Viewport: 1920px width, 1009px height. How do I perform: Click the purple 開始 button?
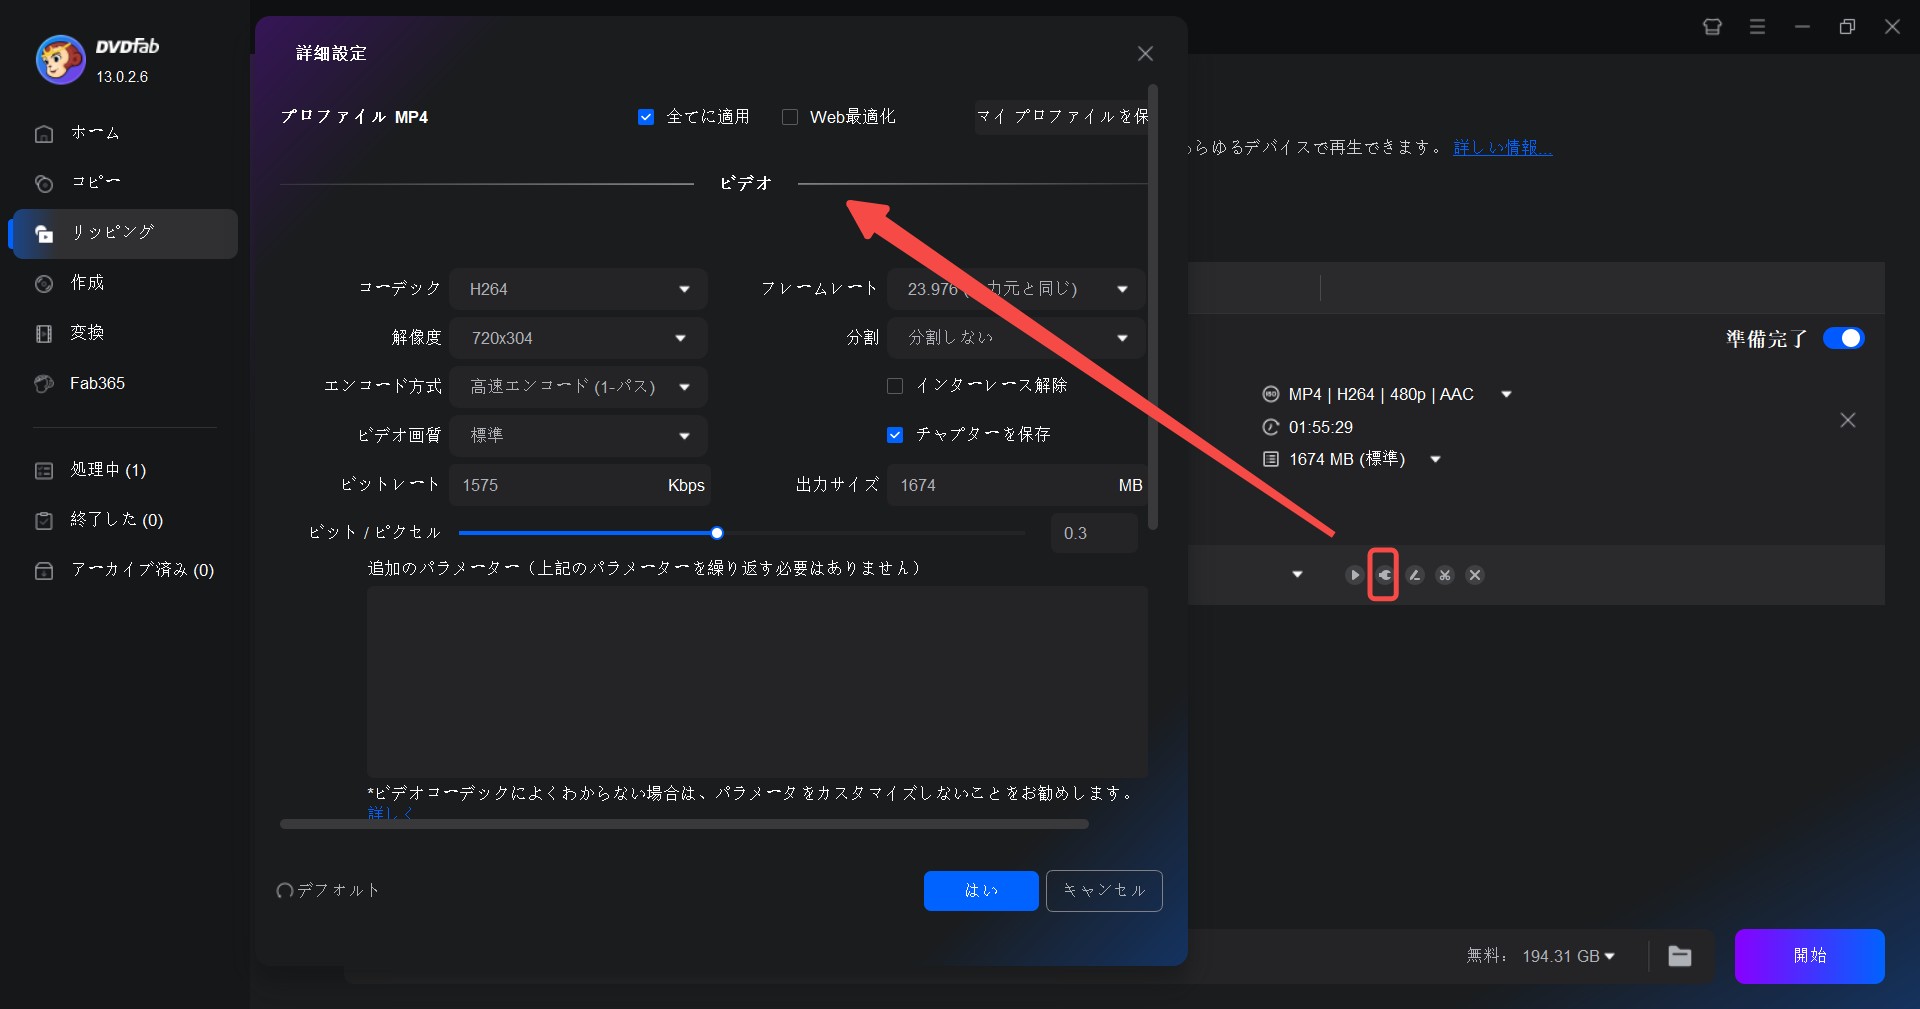click(1809, 956)
